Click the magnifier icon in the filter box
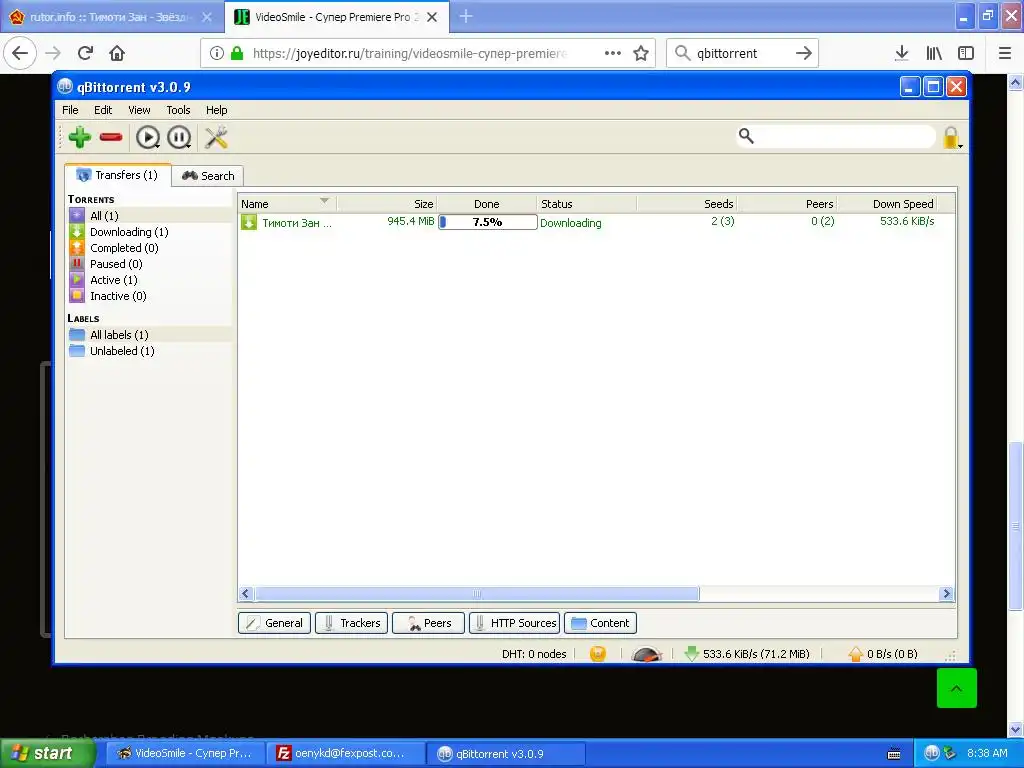The width and height of the screenshot is (1024, 768). point(746,136)
